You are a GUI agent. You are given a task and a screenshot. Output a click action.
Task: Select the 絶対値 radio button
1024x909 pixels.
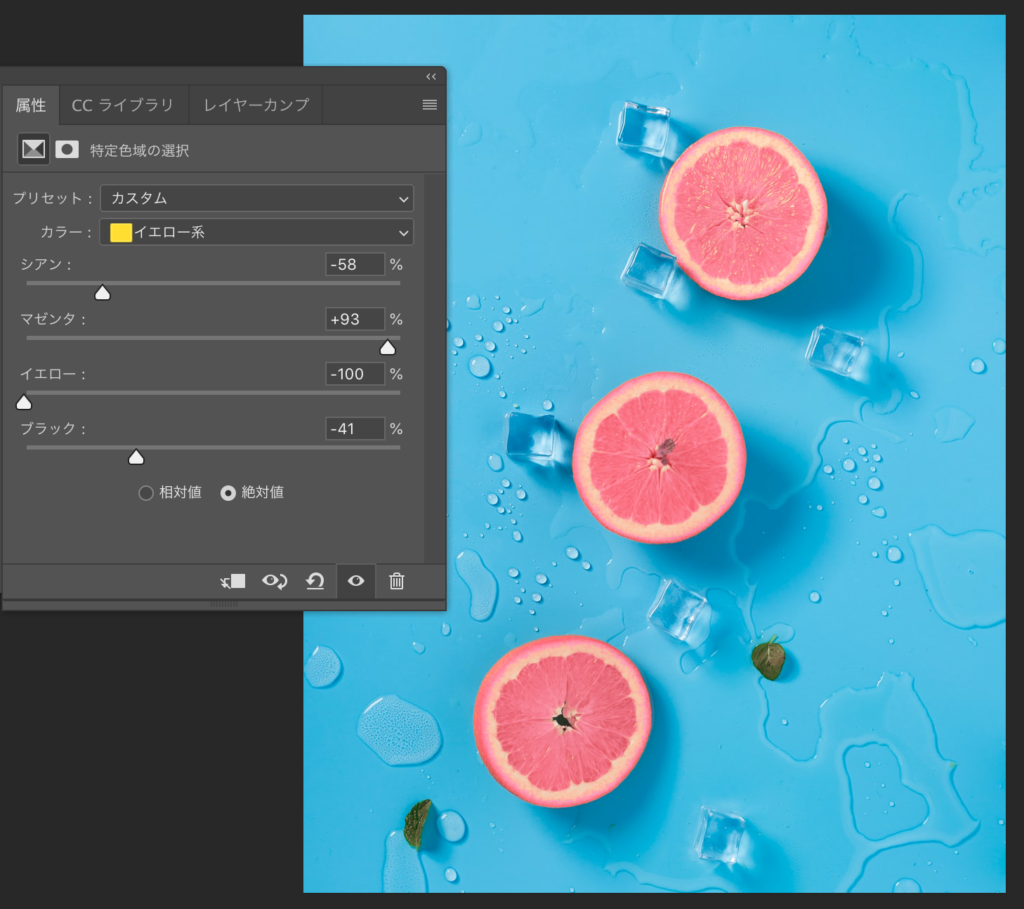(228, 493)
